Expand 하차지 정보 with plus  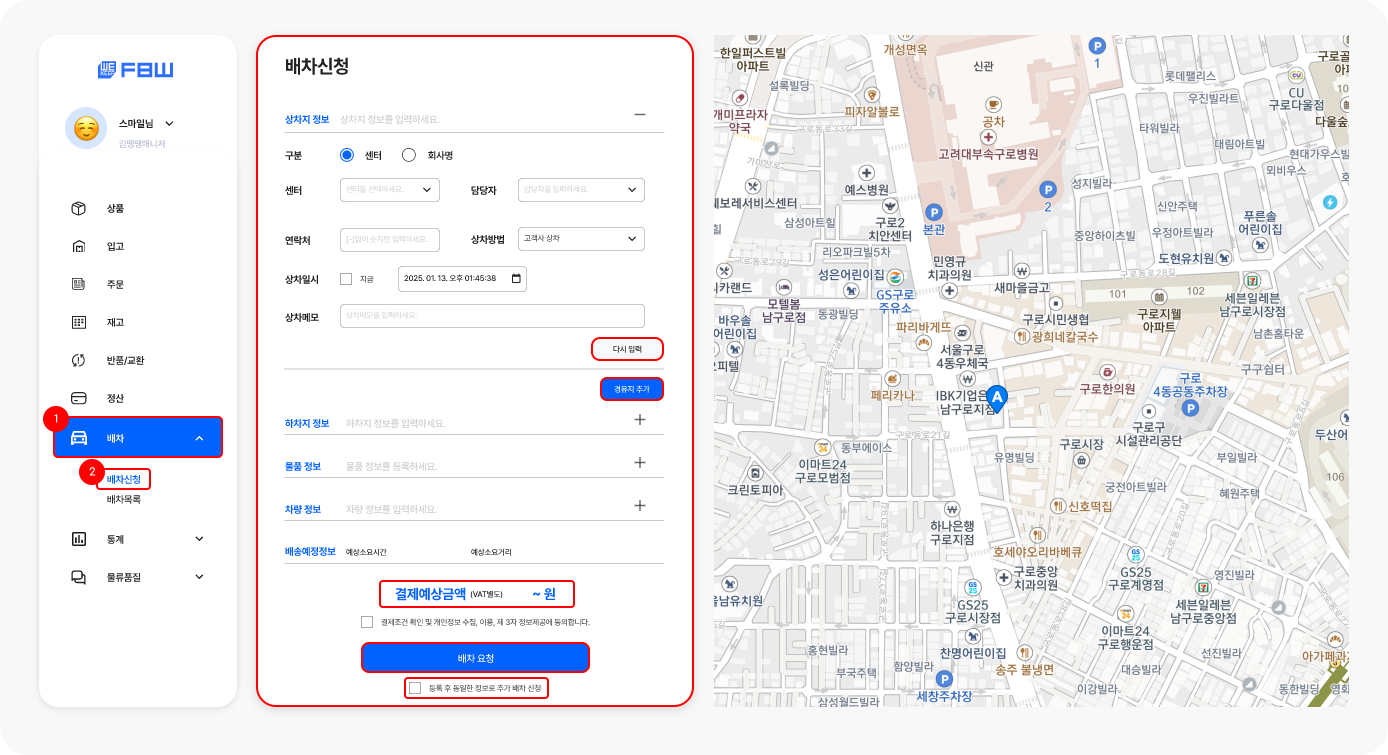click(640, 420)
